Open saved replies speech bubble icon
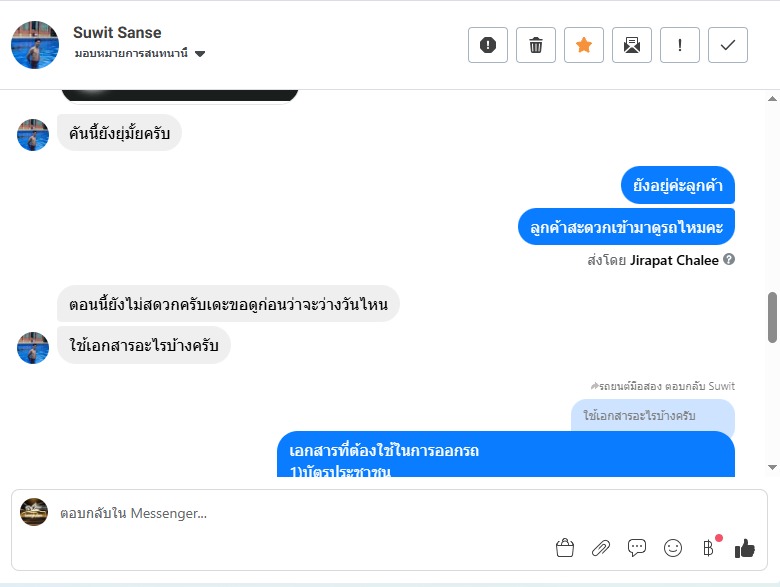 637,548
